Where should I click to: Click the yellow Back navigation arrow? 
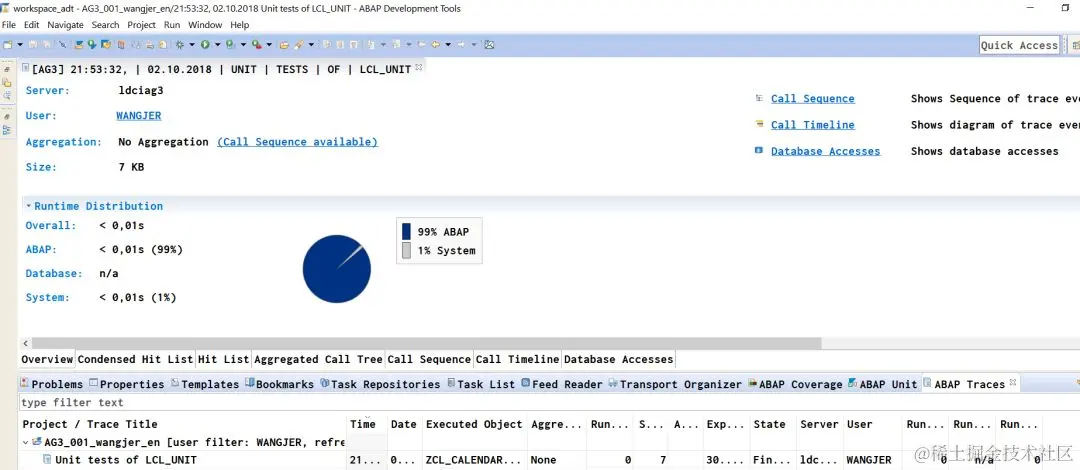click(435, 45)
